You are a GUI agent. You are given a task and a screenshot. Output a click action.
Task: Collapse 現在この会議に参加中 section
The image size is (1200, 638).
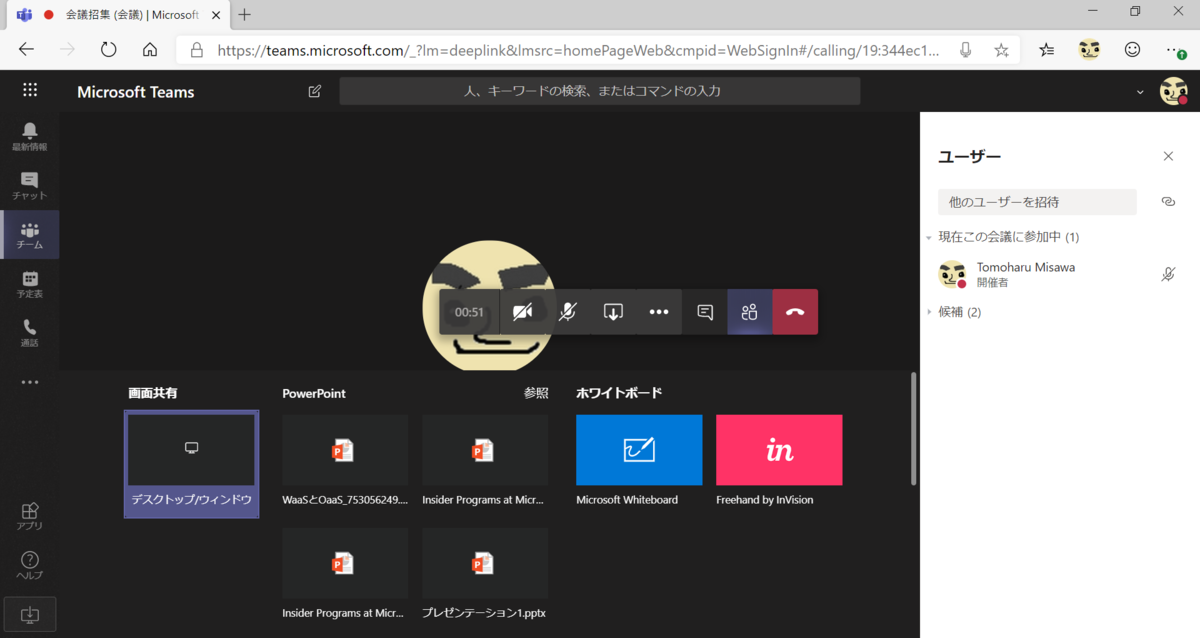pos(1003,237)
